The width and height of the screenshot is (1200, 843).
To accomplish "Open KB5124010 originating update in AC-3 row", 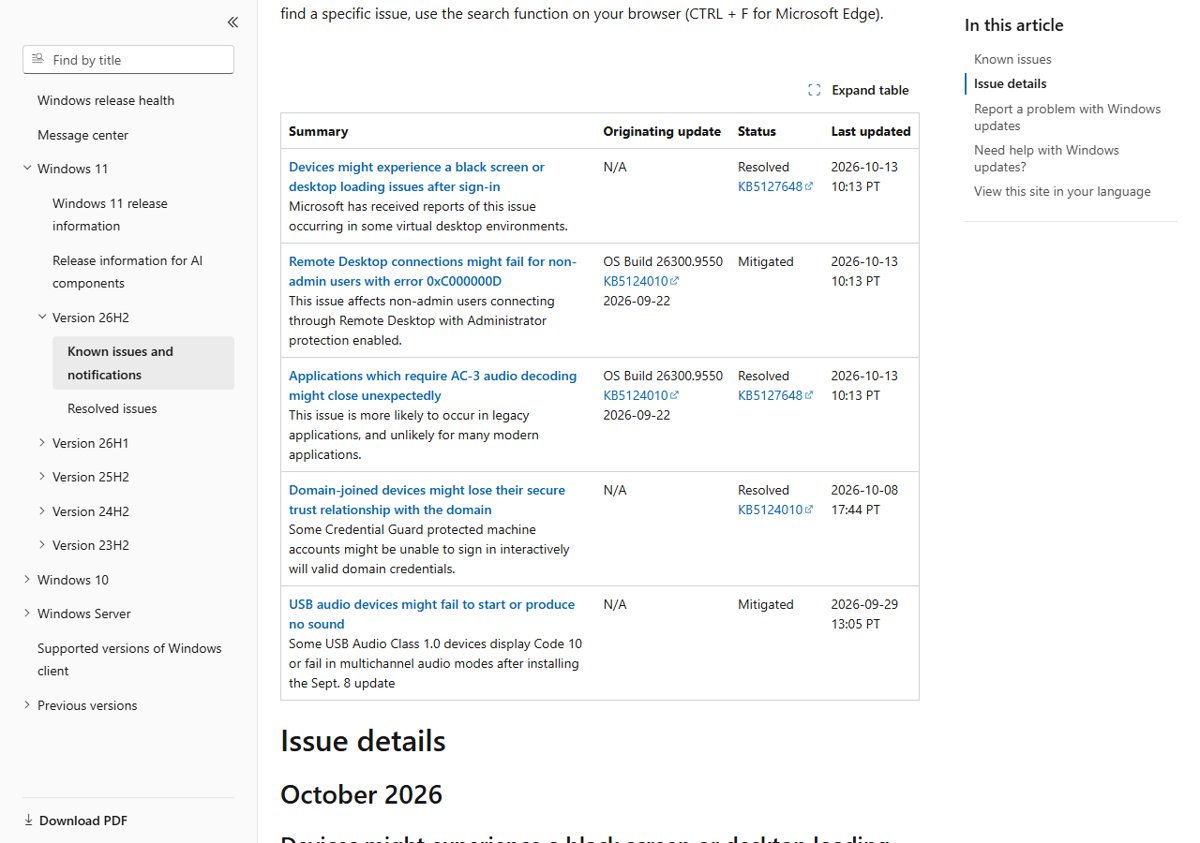I will (641, 395).
